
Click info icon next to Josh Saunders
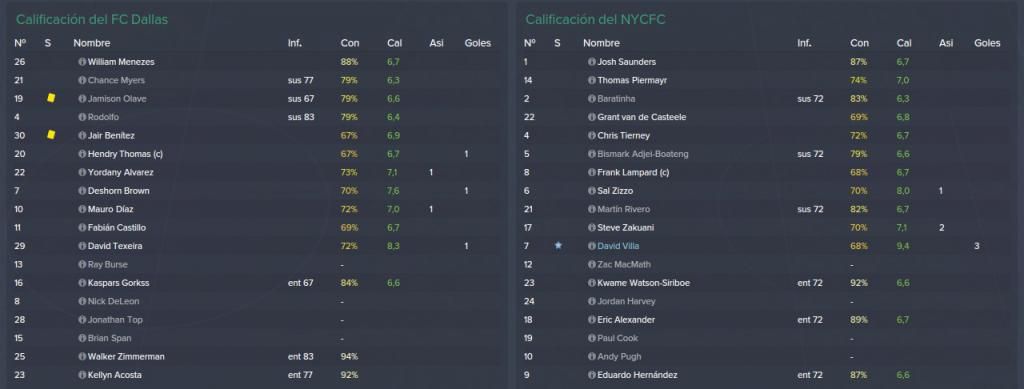[592, 62]
